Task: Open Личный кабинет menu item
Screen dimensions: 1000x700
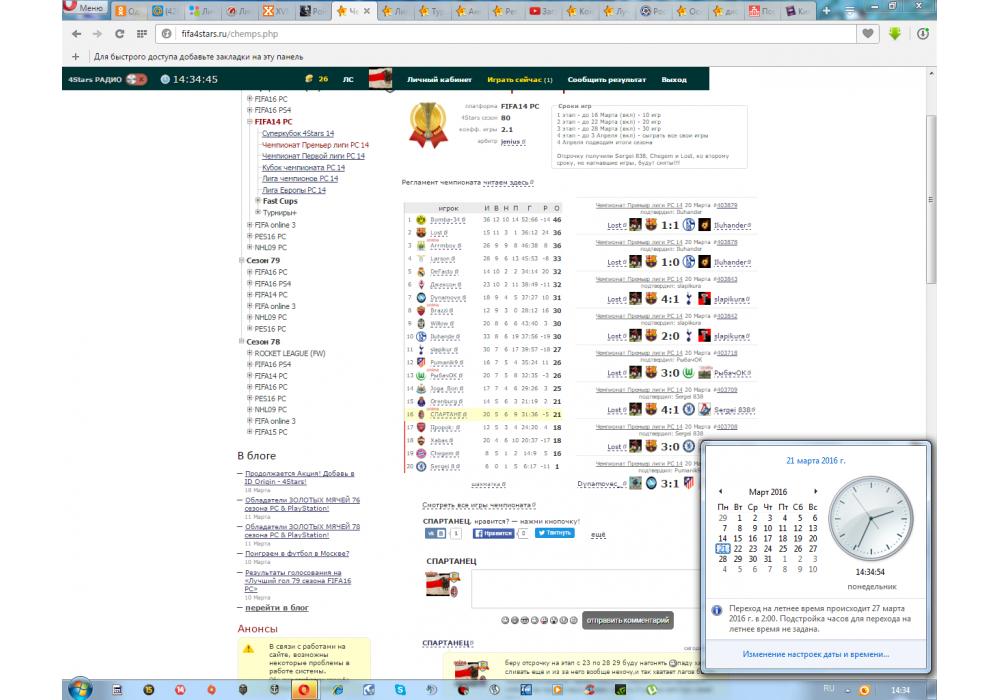Action: (x=439, y=79)
